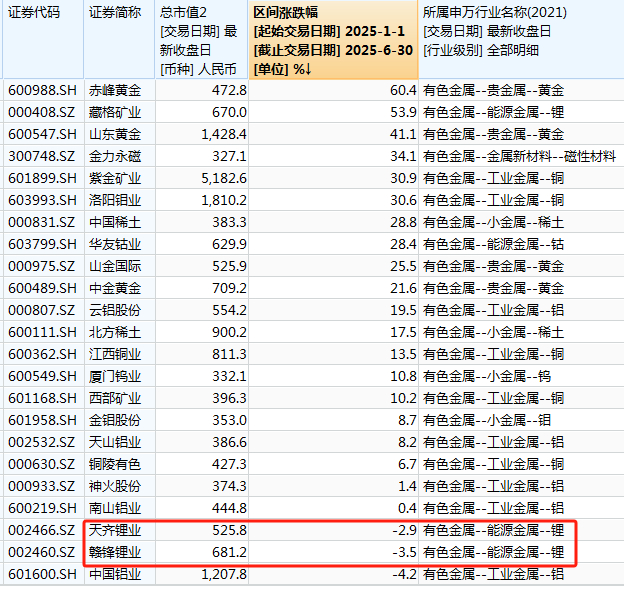Select the name cell 山金国际
624x590 pixels.
click(x=115, y=266)
